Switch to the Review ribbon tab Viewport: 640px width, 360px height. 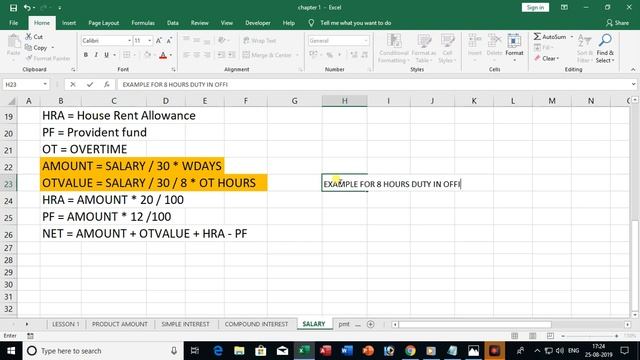coord(200,23)
